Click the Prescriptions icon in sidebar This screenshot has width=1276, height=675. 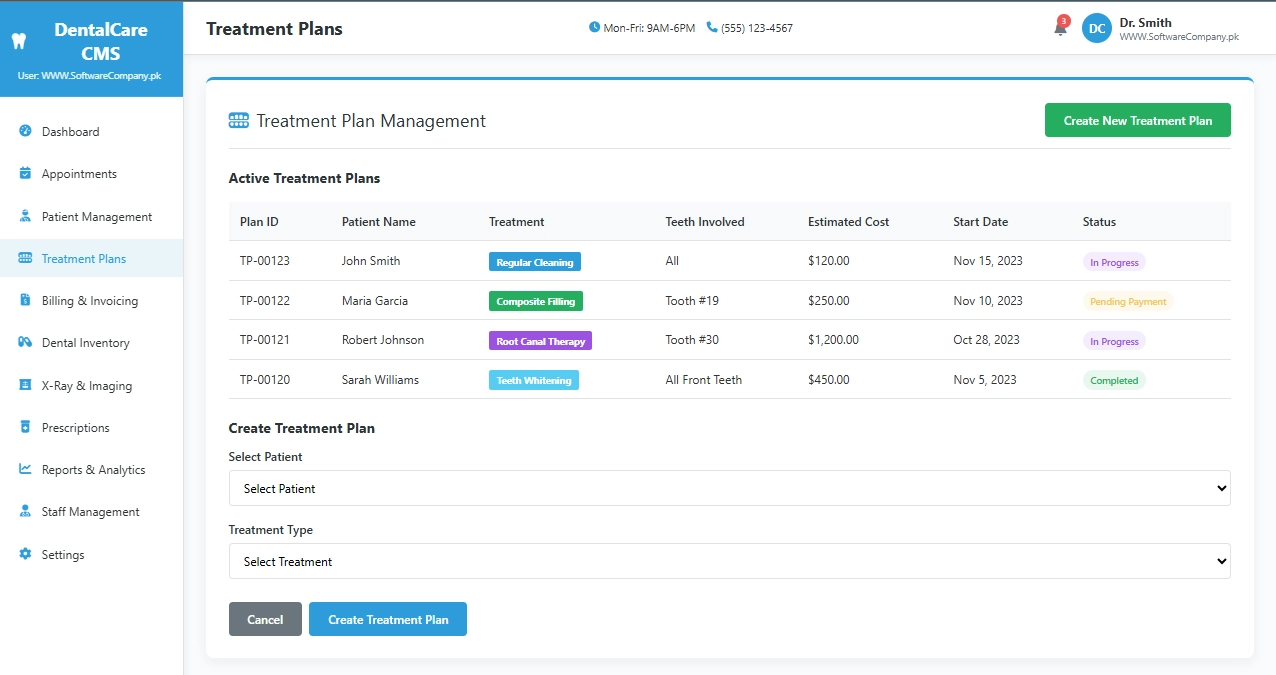pyautogui.click(x=25, y=427)
